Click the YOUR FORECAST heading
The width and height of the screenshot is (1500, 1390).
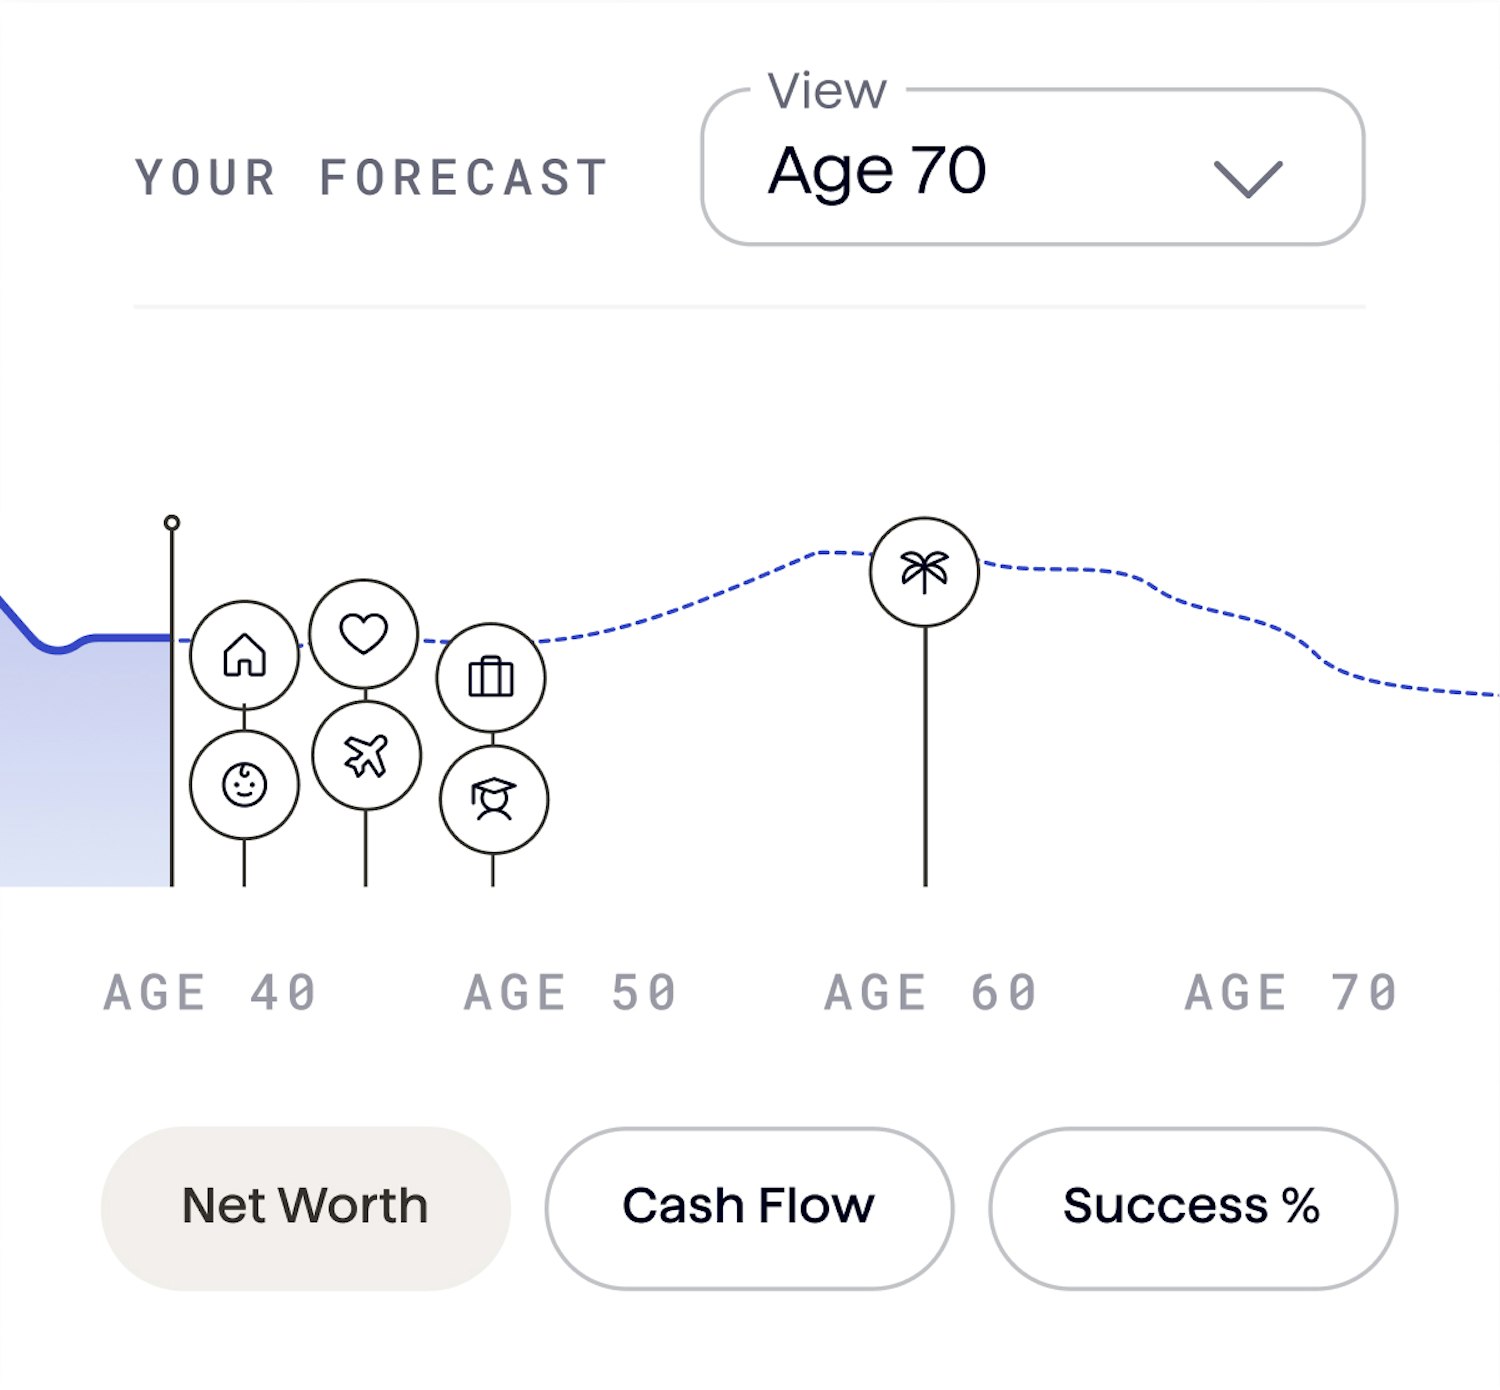click(x=371, y=178)
